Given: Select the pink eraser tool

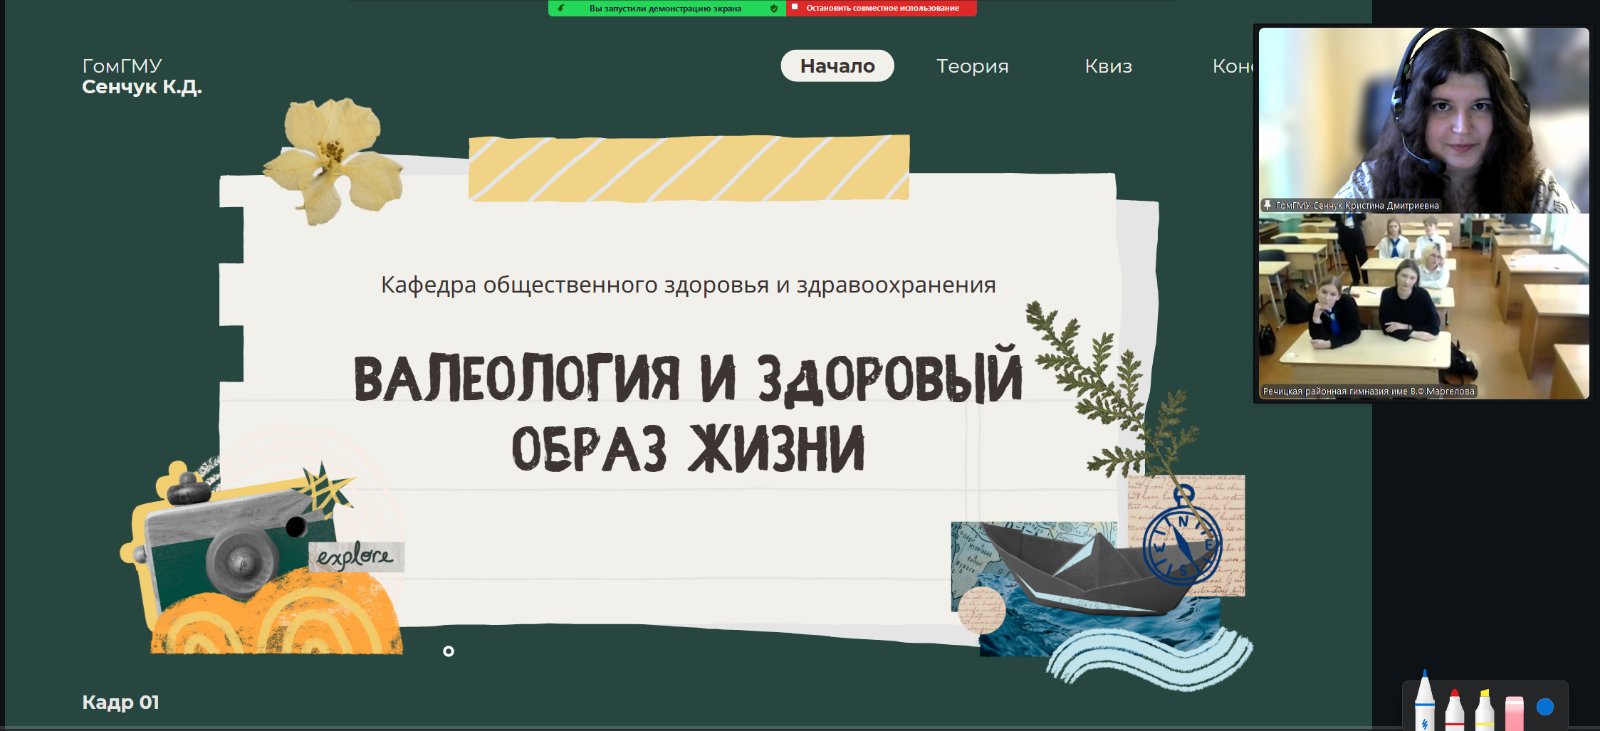Looking at the screenshot, I should coord(1514,711).
